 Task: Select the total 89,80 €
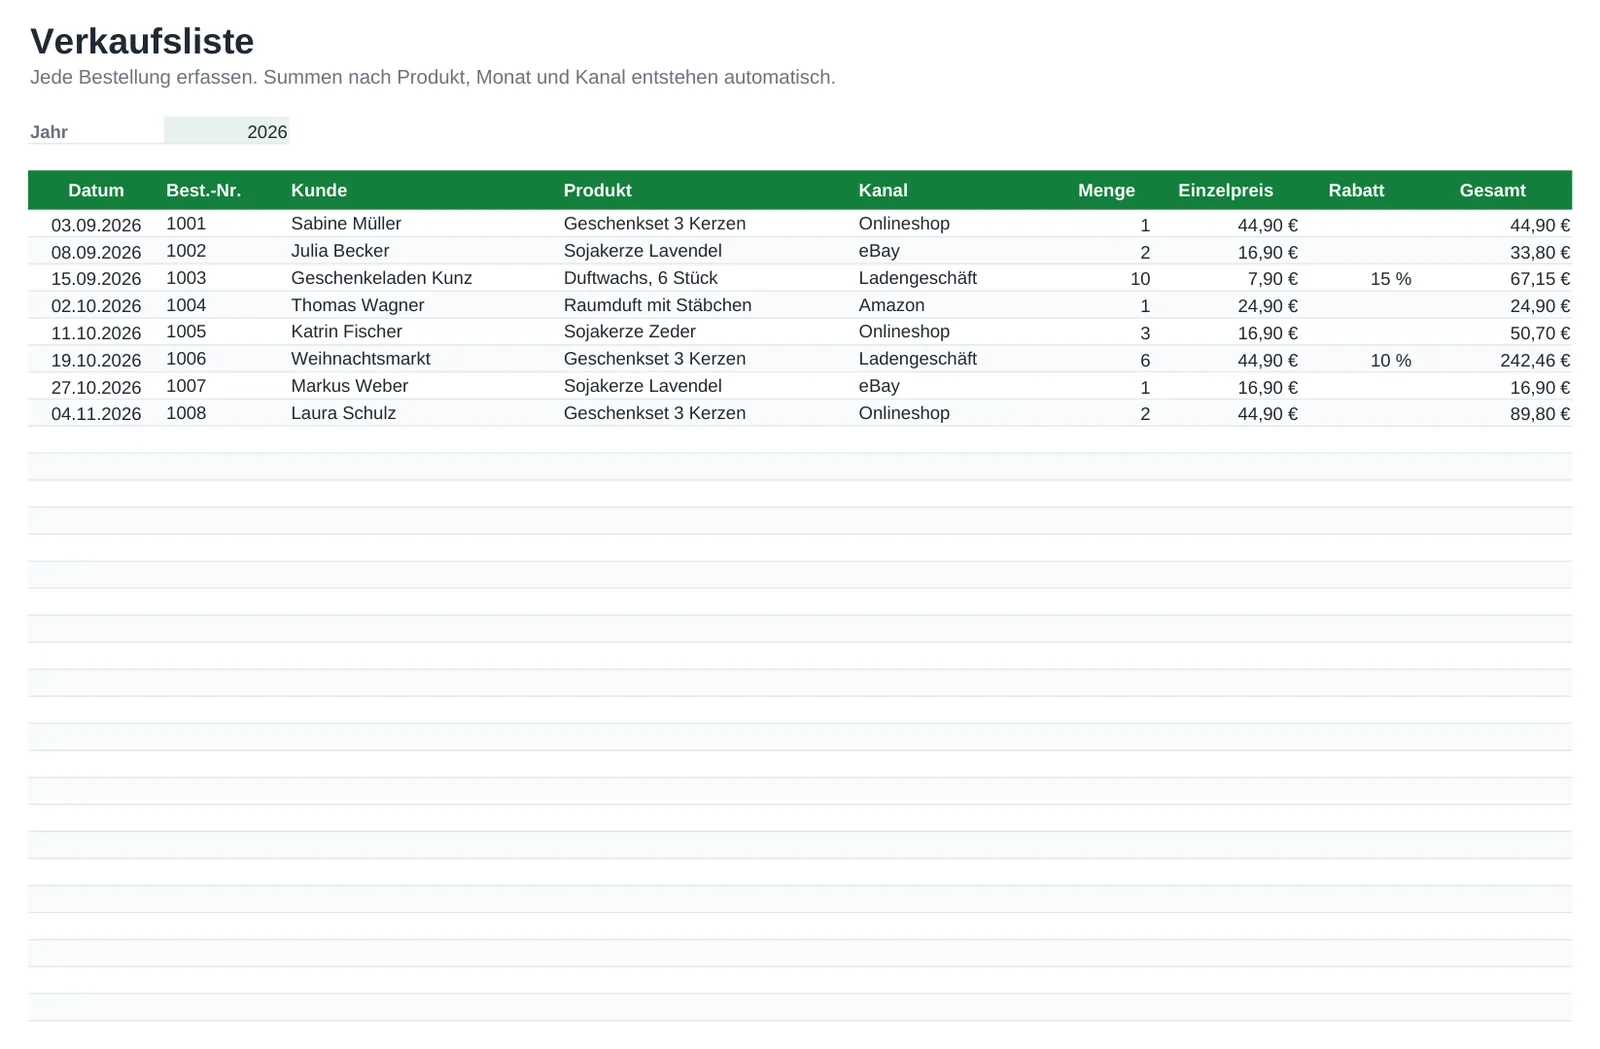coord(1540,414)
